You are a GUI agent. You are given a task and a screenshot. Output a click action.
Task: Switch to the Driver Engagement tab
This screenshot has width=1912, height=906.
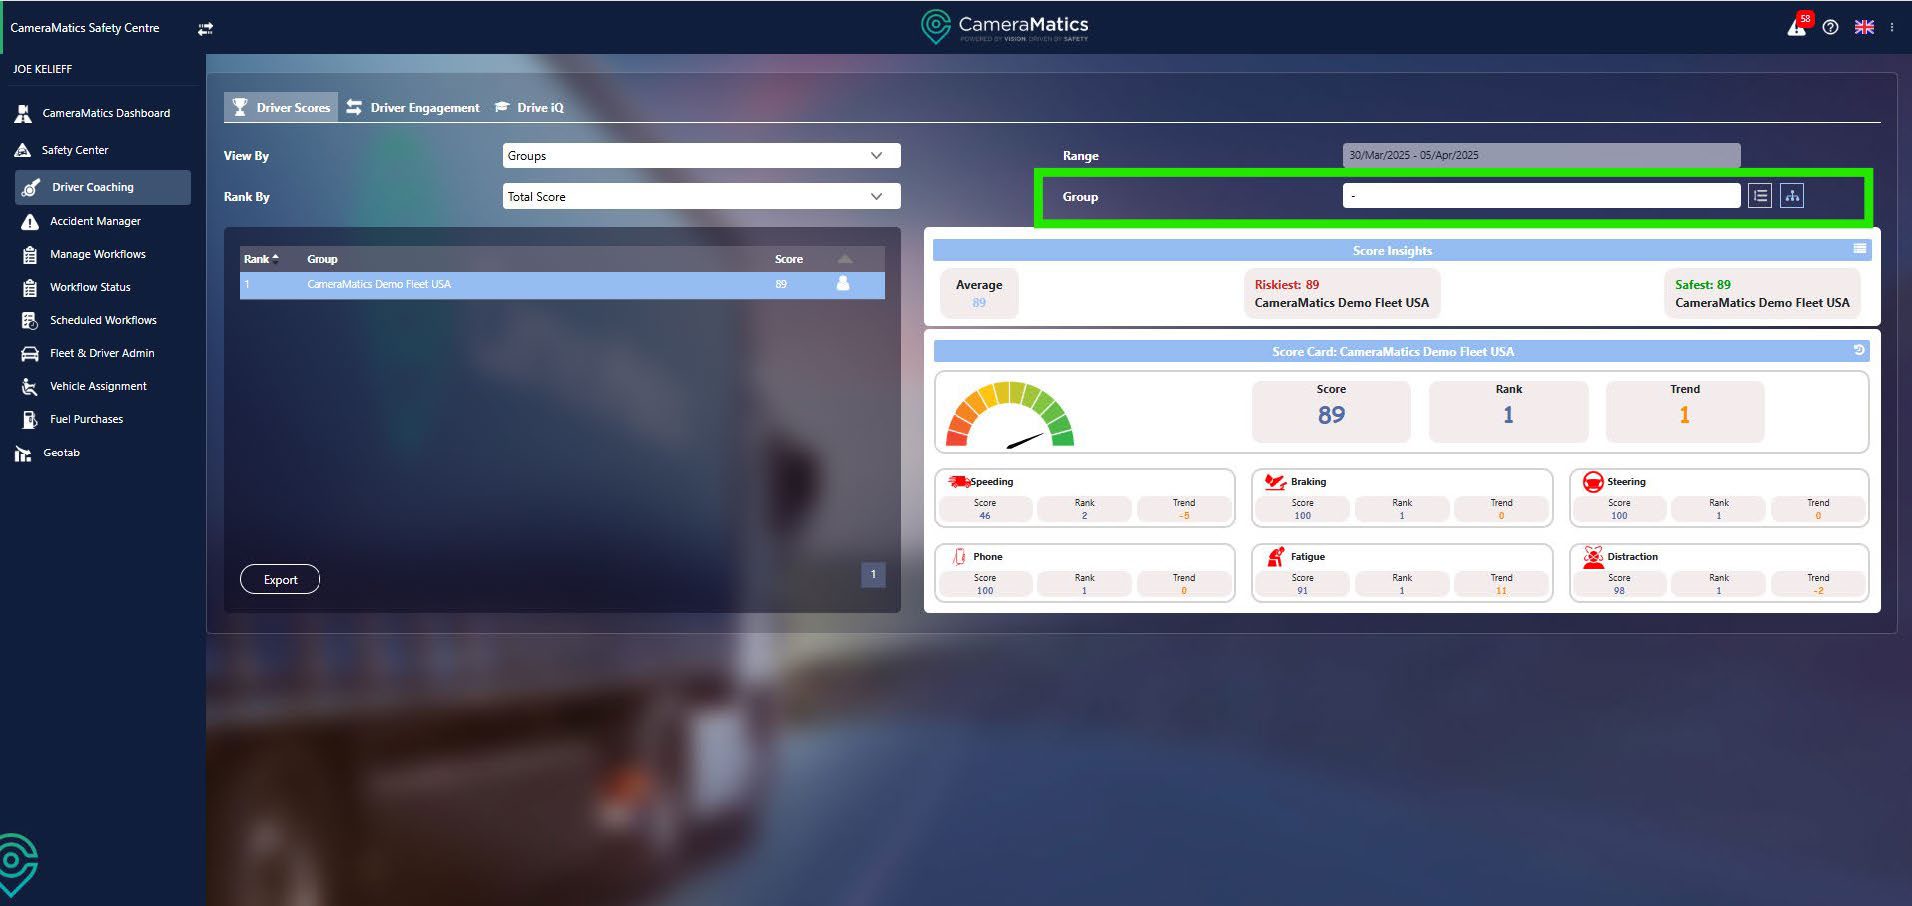(x=413, y=108)
